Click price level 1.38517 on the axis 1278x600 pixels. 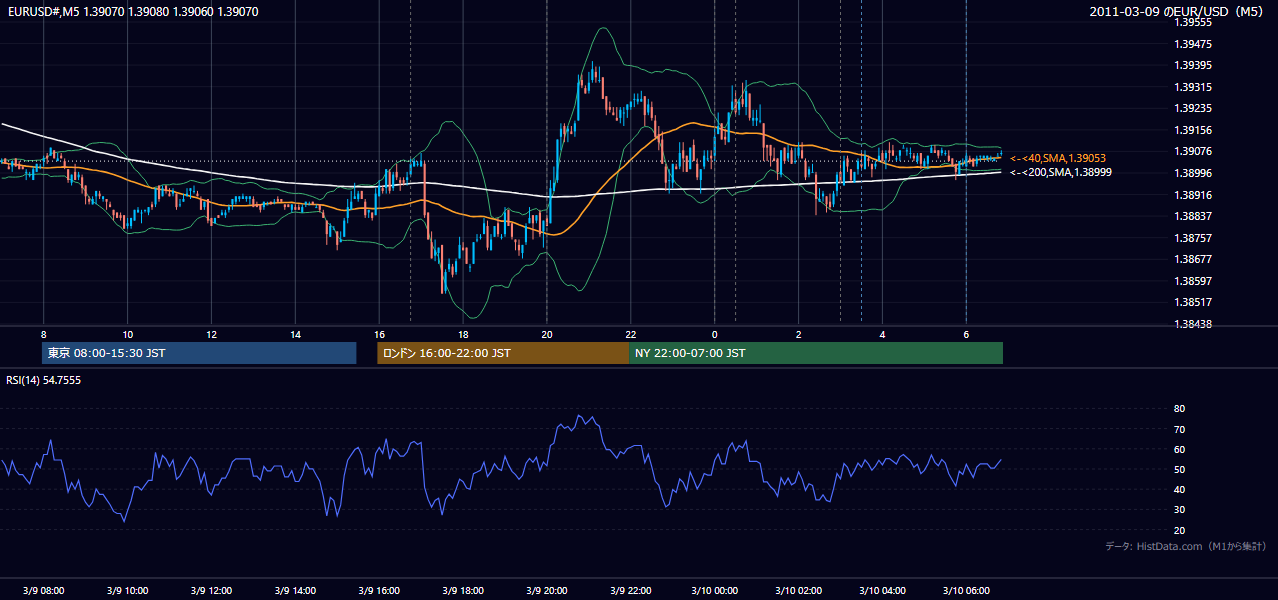[x=1192, y=302]
